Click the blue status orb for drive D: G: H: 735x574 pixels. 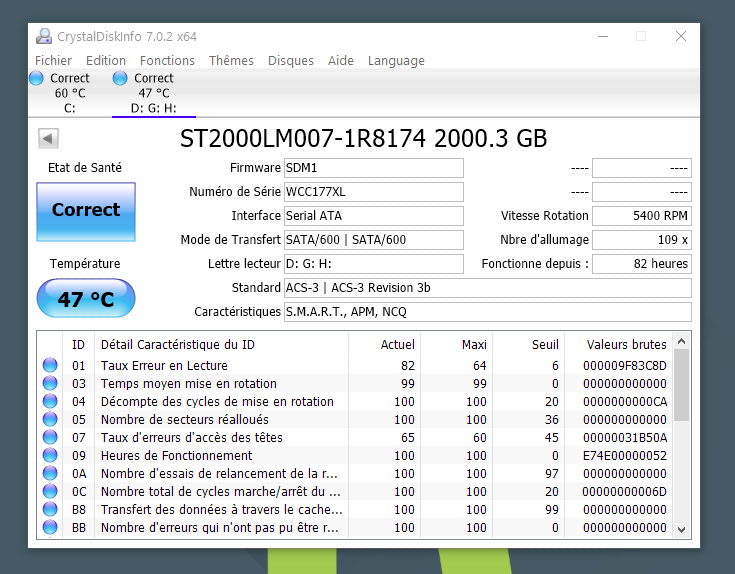120,78
